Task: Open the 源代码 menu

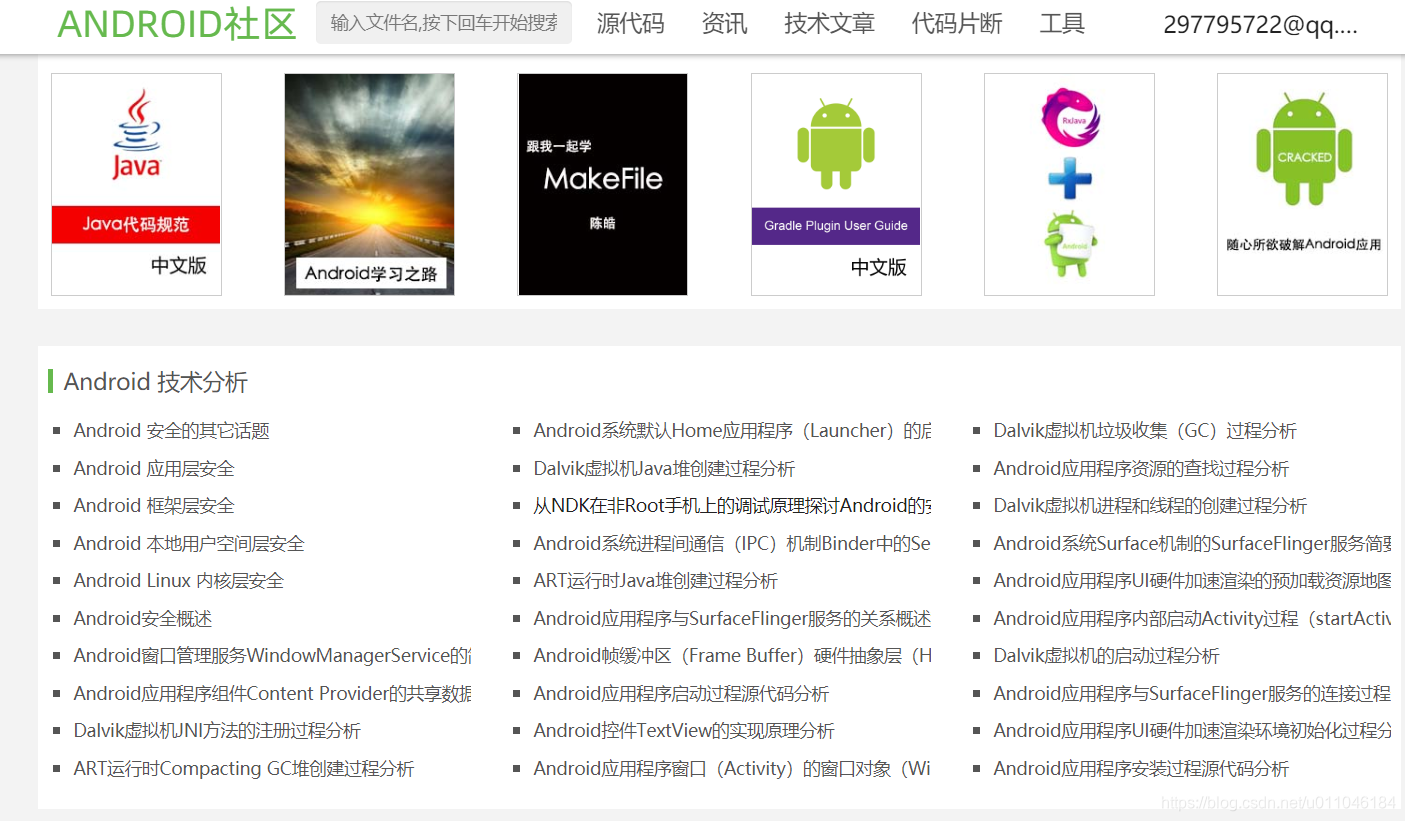Action: pos(630,24)
